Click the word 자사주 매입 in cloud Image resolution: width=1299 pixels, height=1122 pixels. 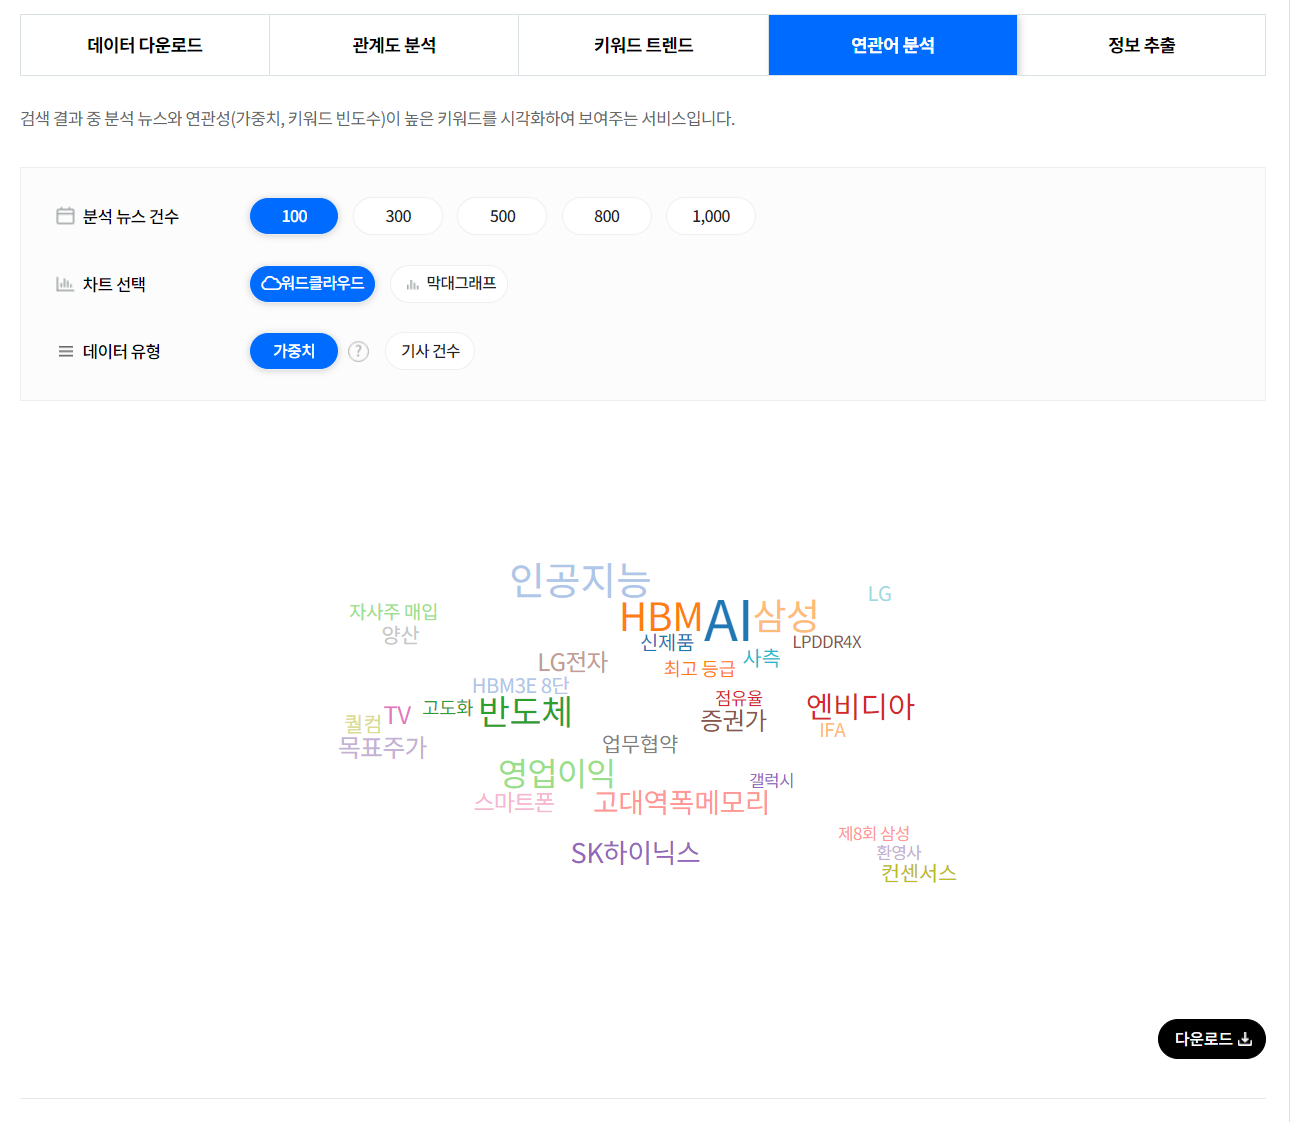393,611
